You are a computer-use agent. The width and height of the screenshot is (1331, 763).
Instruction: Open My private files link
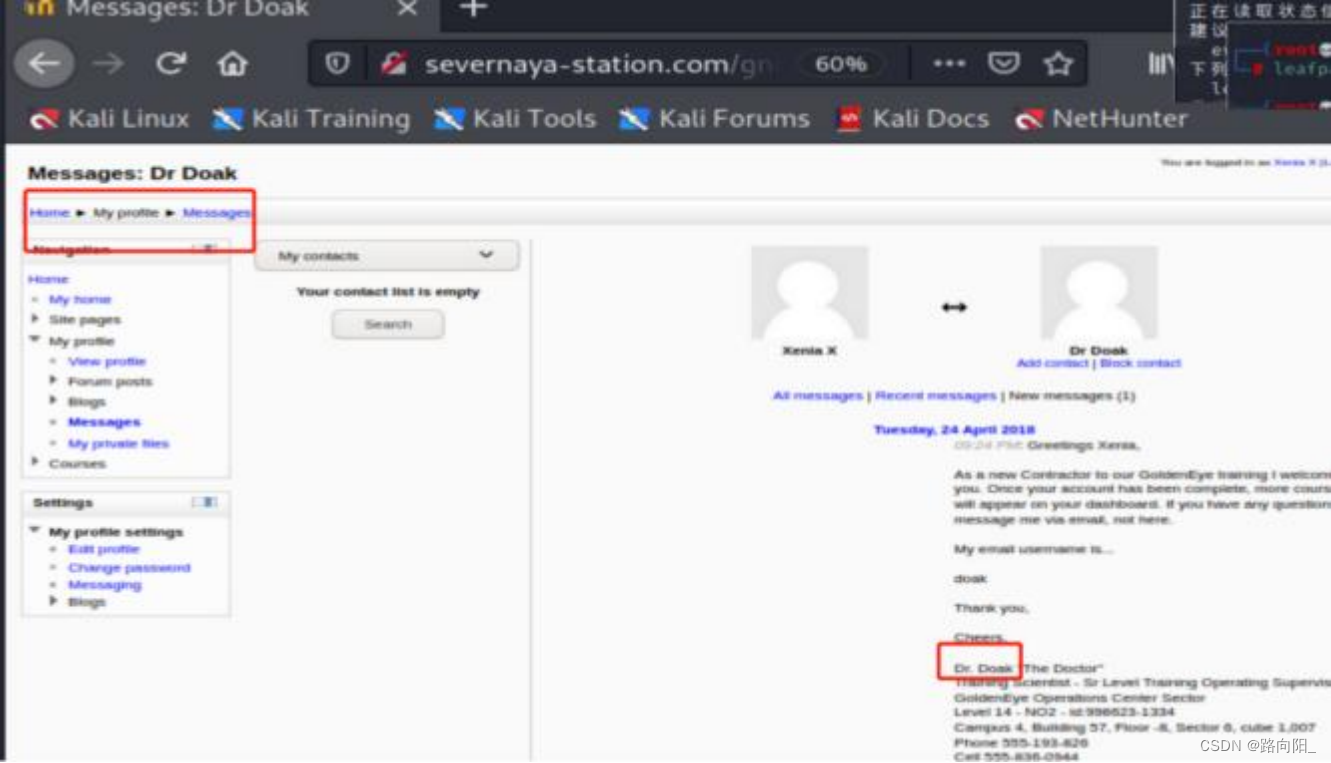coord(118,443)
